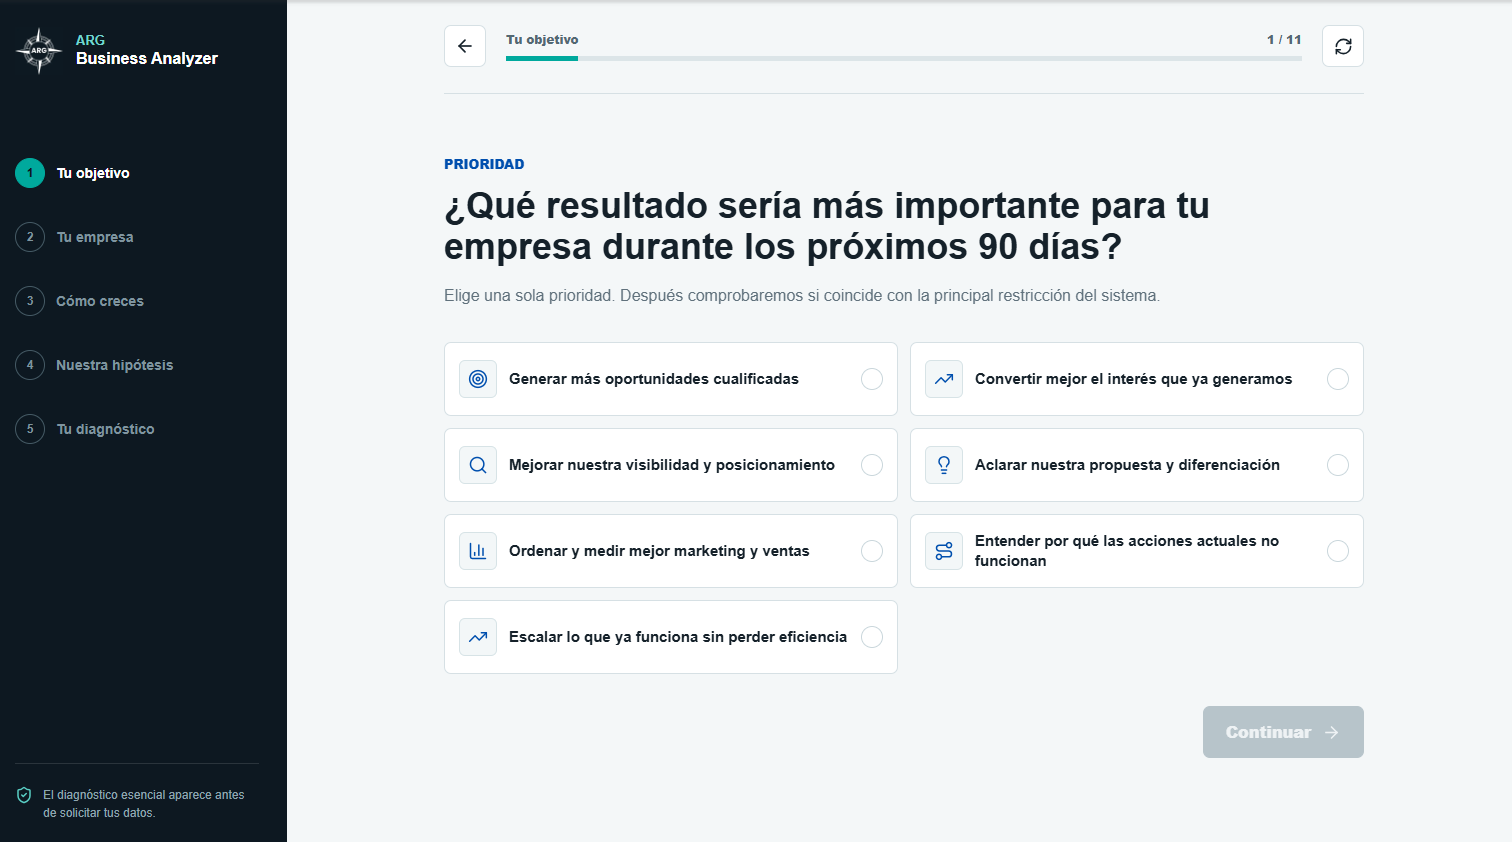Image resolution: width=1512 pixels, height=842 pixels.
Task: Click target icon on Generar más oportunidades
Action: 478,379
